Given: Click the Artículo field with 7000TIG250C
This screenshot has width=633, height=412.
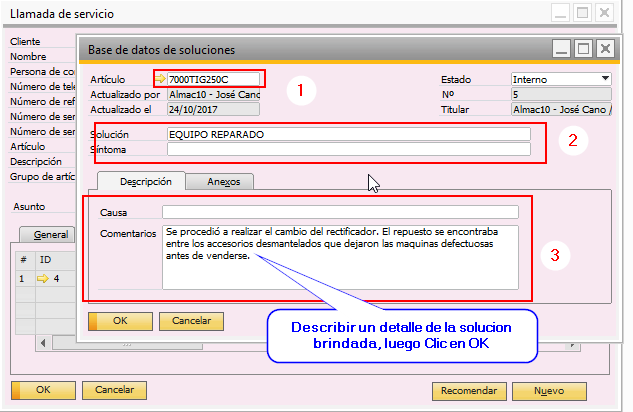Looking at the screenshot, I should [x=214, y=79].
